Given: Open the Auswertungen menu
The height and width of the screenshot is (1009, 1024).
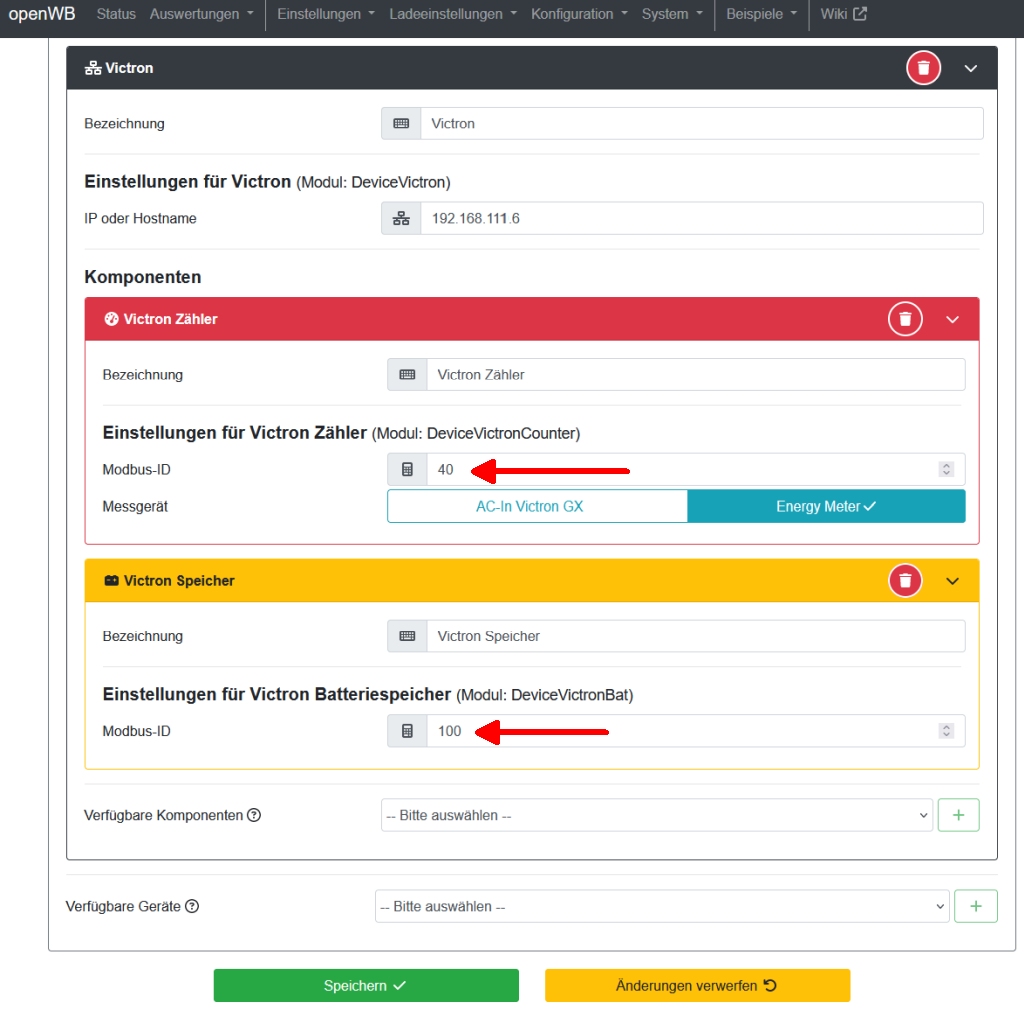Looking at the screenshot, I should pos(201,14).
